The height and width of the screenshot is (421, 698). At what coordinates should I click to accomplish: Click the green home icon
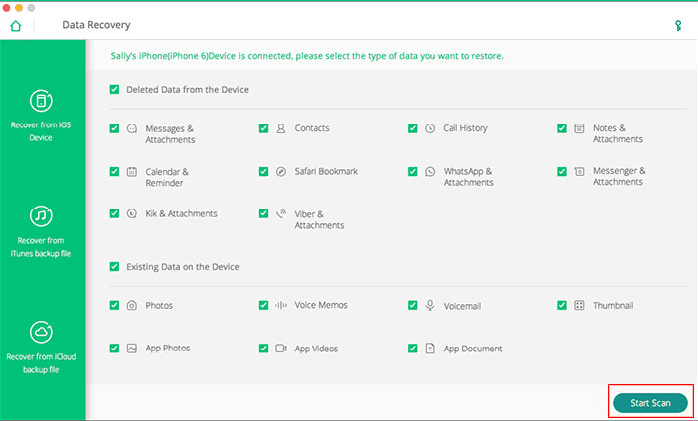pos(15,25)
